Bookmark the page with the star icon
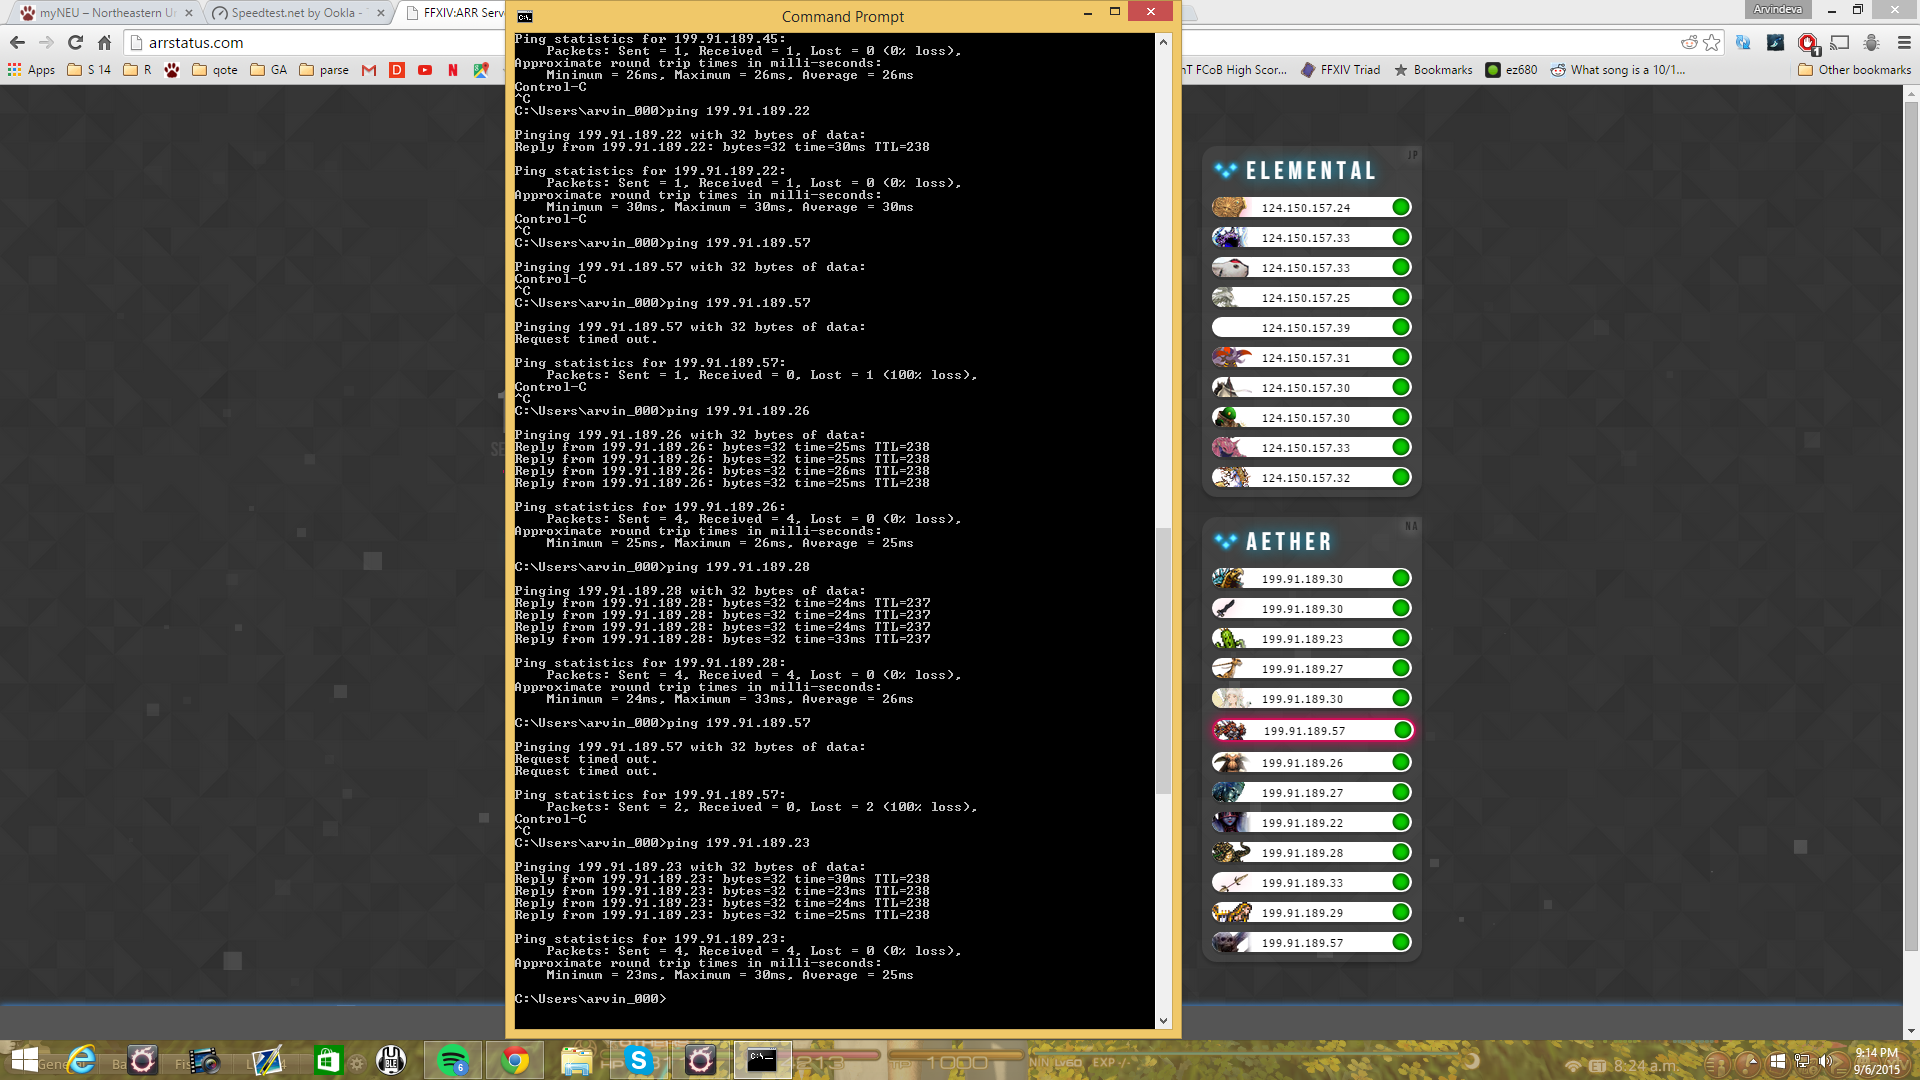Viewport: 1920px width, 1080px height. (1712, 42)
